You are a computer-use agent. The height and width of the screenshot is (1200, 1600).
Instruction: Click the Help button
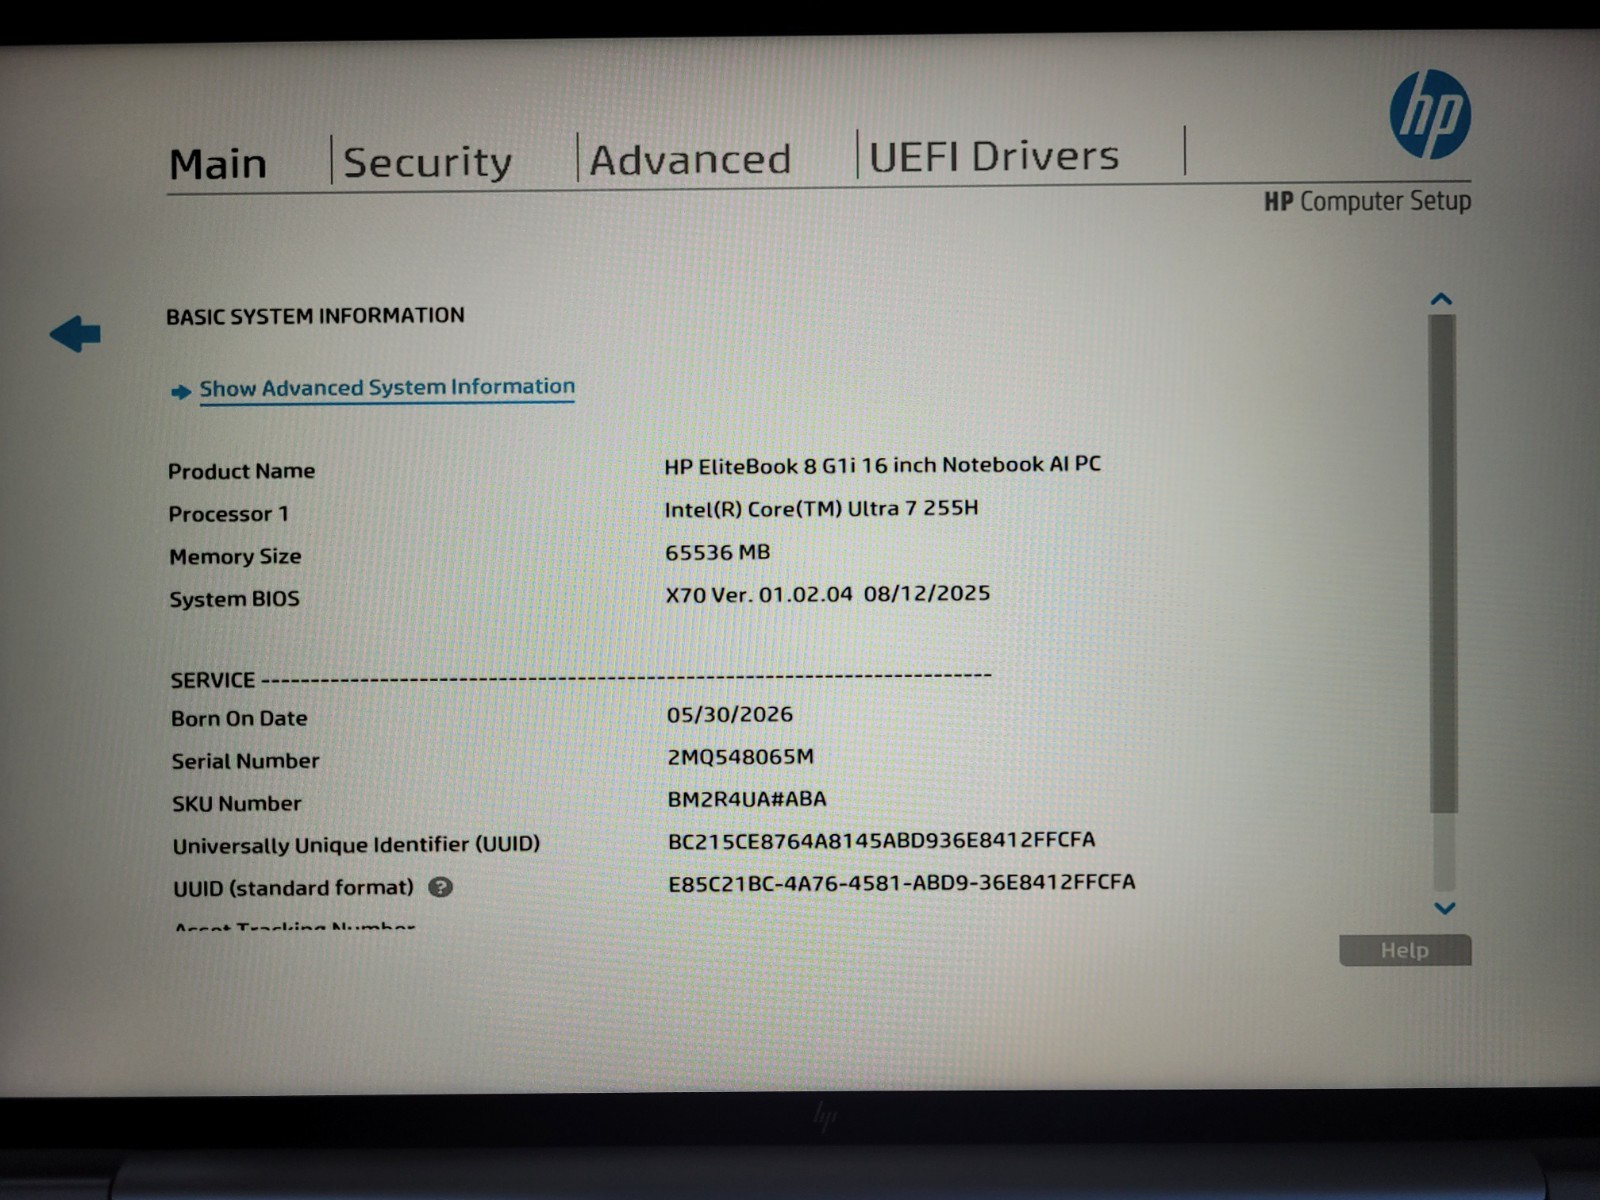1405,950
